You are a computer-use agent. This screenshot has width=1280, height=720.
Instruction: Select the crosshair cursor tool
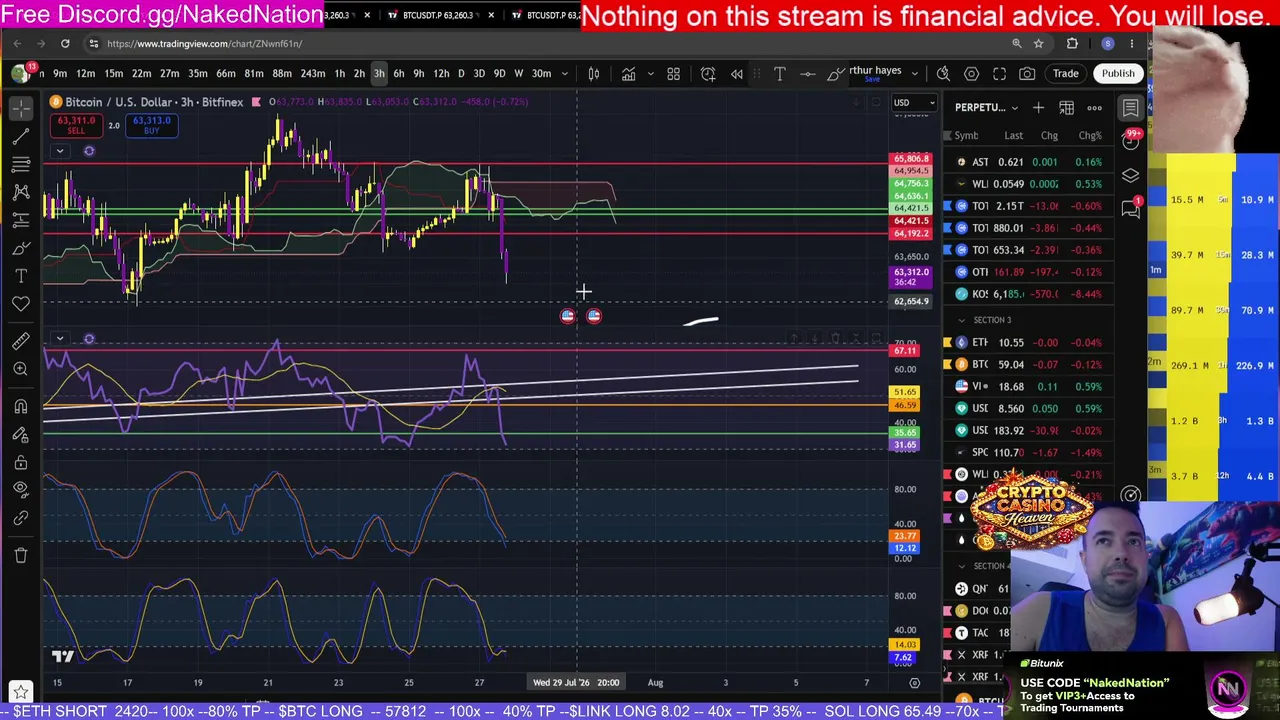(x=21, y=109)
